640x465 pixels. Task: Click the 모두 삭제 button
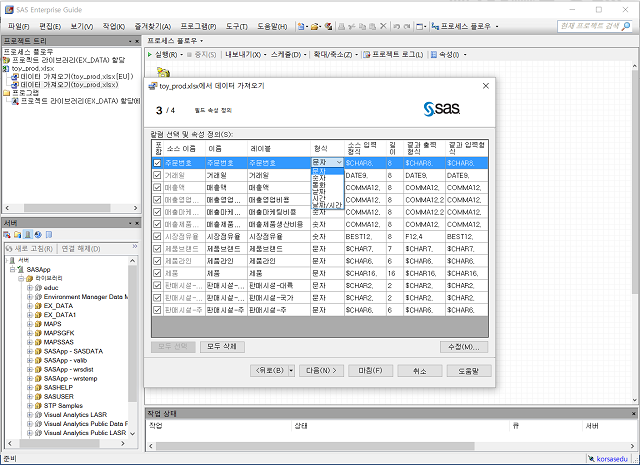[x=222, y=346]
